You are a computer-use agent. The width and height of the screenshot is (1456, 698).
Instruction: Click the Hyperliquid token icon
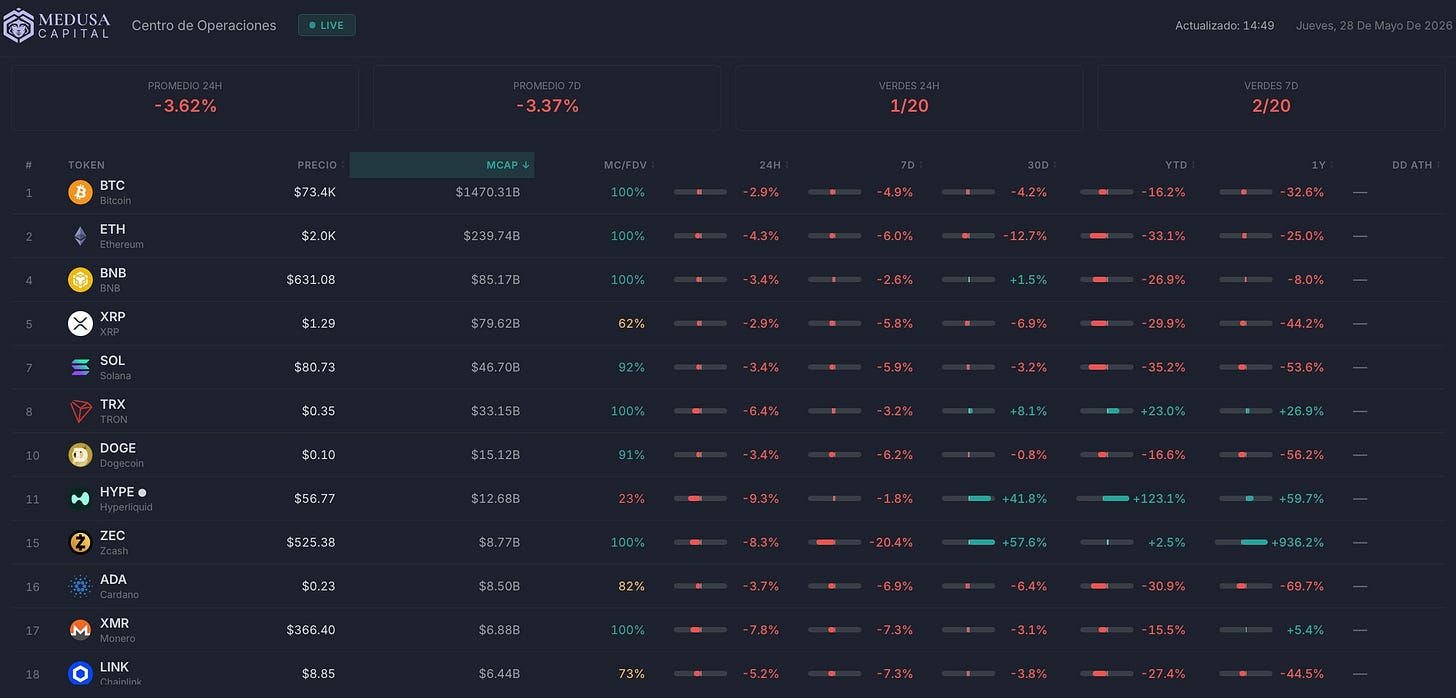click(x=80, y=499)
